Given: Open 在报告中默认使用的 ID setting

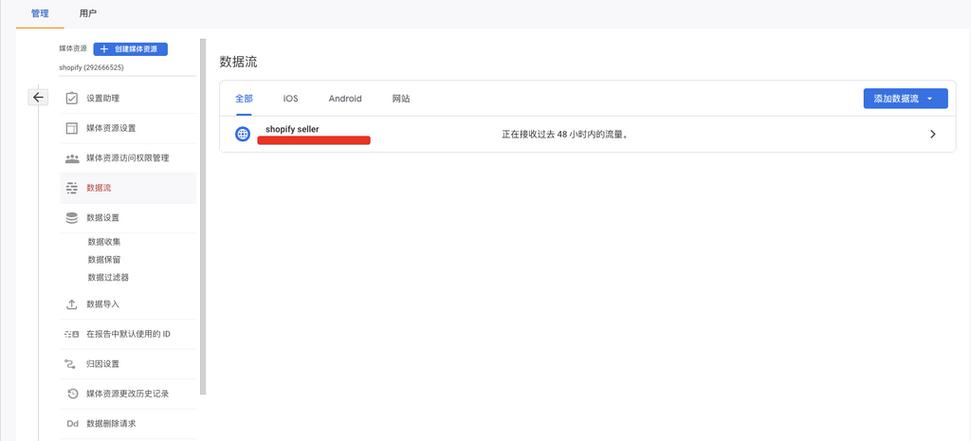Looking at the screenshot, I should point(128,334).
